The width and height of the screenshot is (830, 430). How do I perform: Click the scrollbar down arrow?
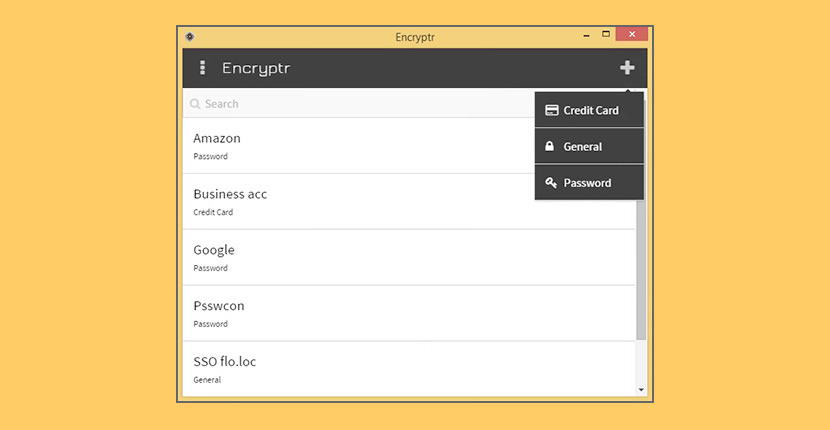[x=641, y=390]
